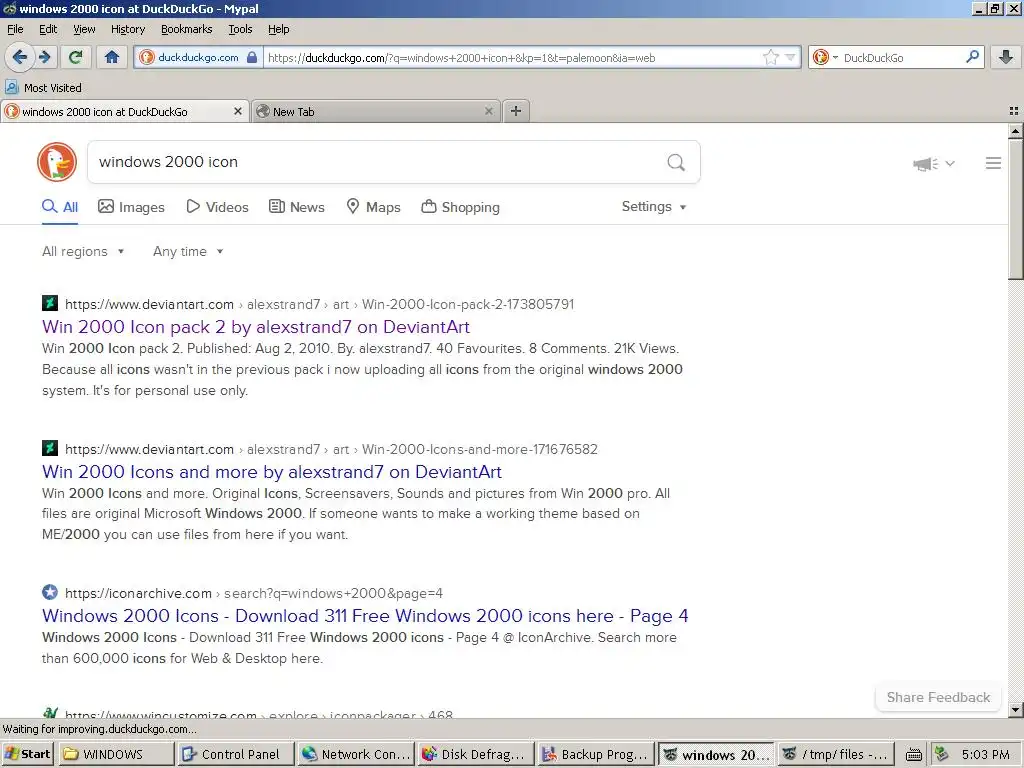Open a new tab with the plus button
Screen dimensions: 1024x768
(x=516, y=111)
